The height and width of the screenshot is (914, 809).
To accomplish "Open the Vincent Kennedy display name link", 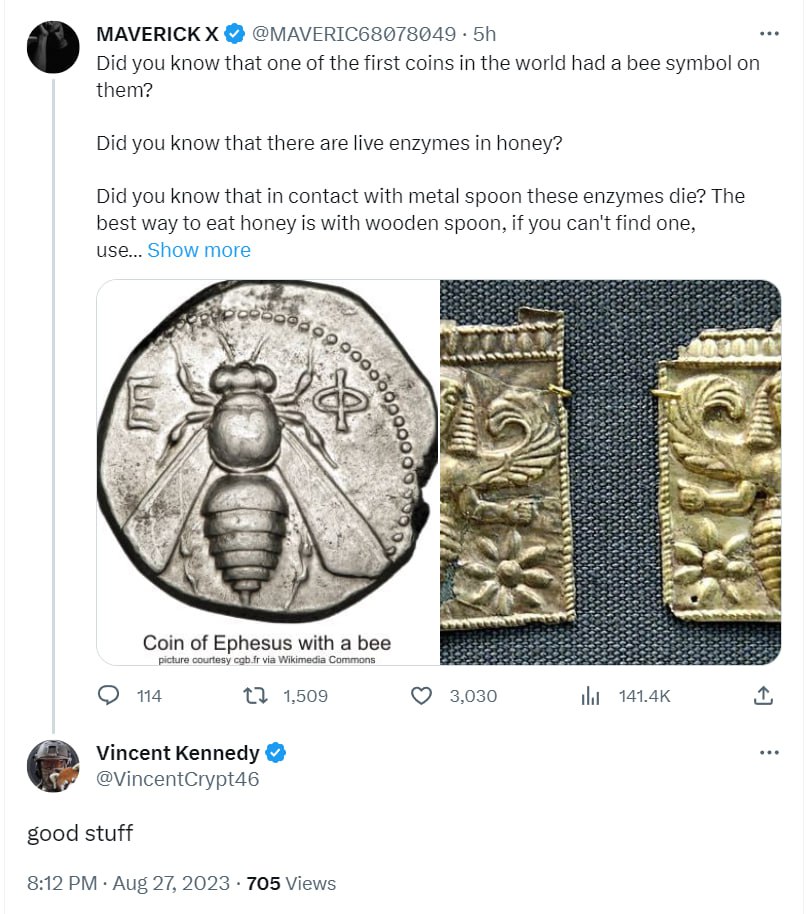I will (x=177, y=753).
